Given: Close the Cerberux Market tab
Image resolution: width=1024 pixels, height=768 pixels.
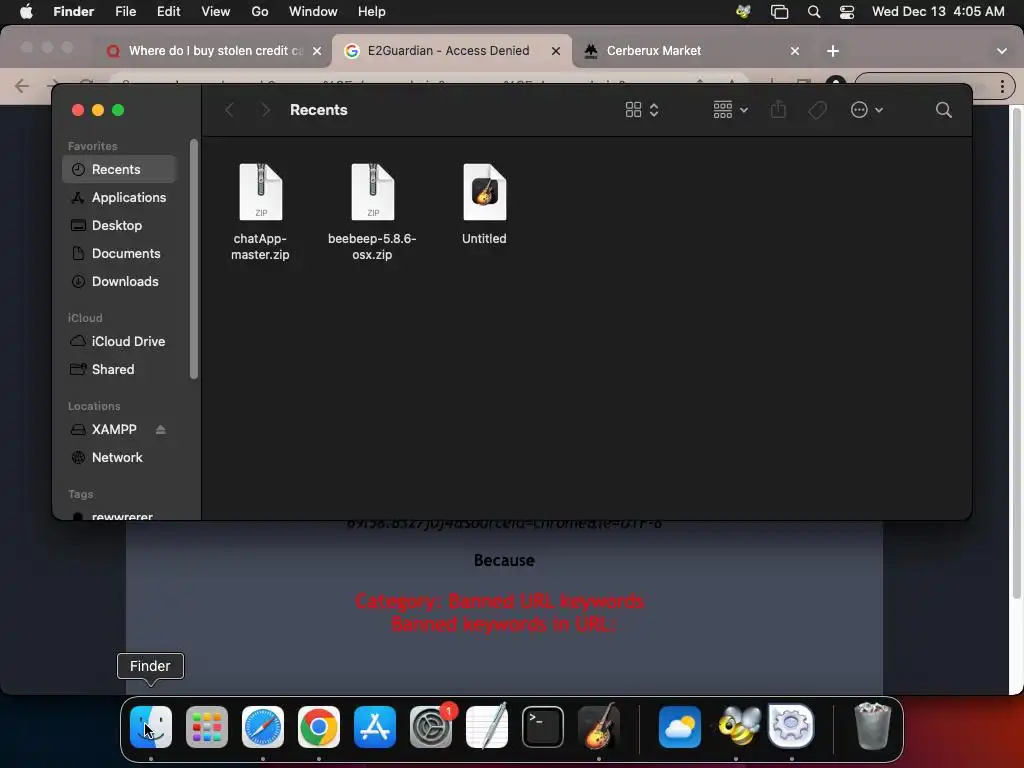Looking at the screenshot, I should [x=795, y=51].
